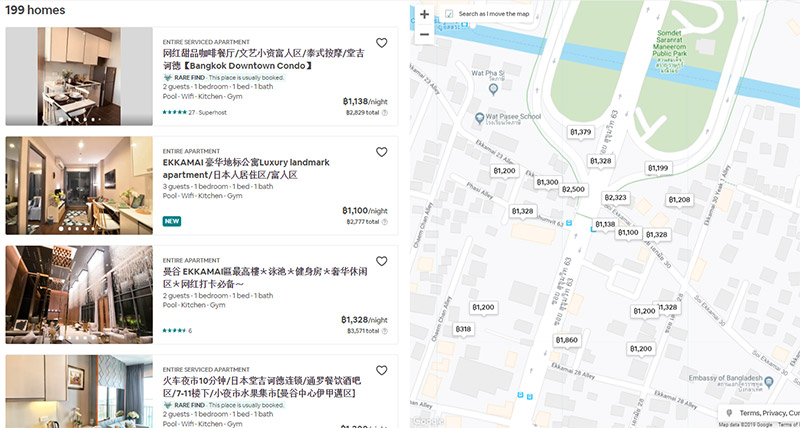The height and width of the screenshot is (428, 800).
Task: Click the heart on EKKAMAI Luxury landmark apartment
Action: click(382, 152)
